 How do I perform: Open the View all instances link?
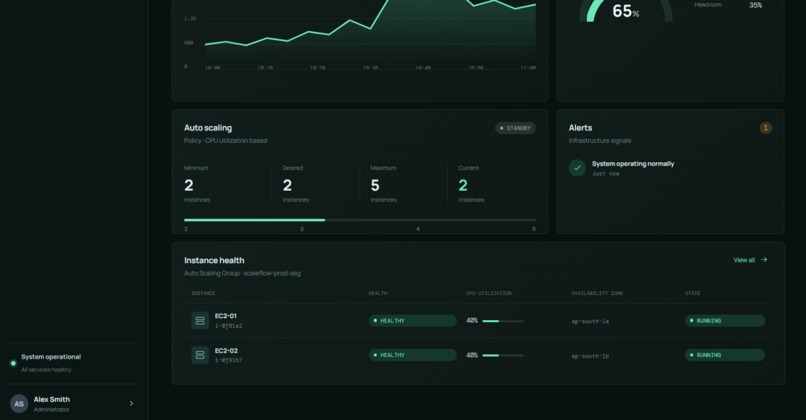(750, 260)
